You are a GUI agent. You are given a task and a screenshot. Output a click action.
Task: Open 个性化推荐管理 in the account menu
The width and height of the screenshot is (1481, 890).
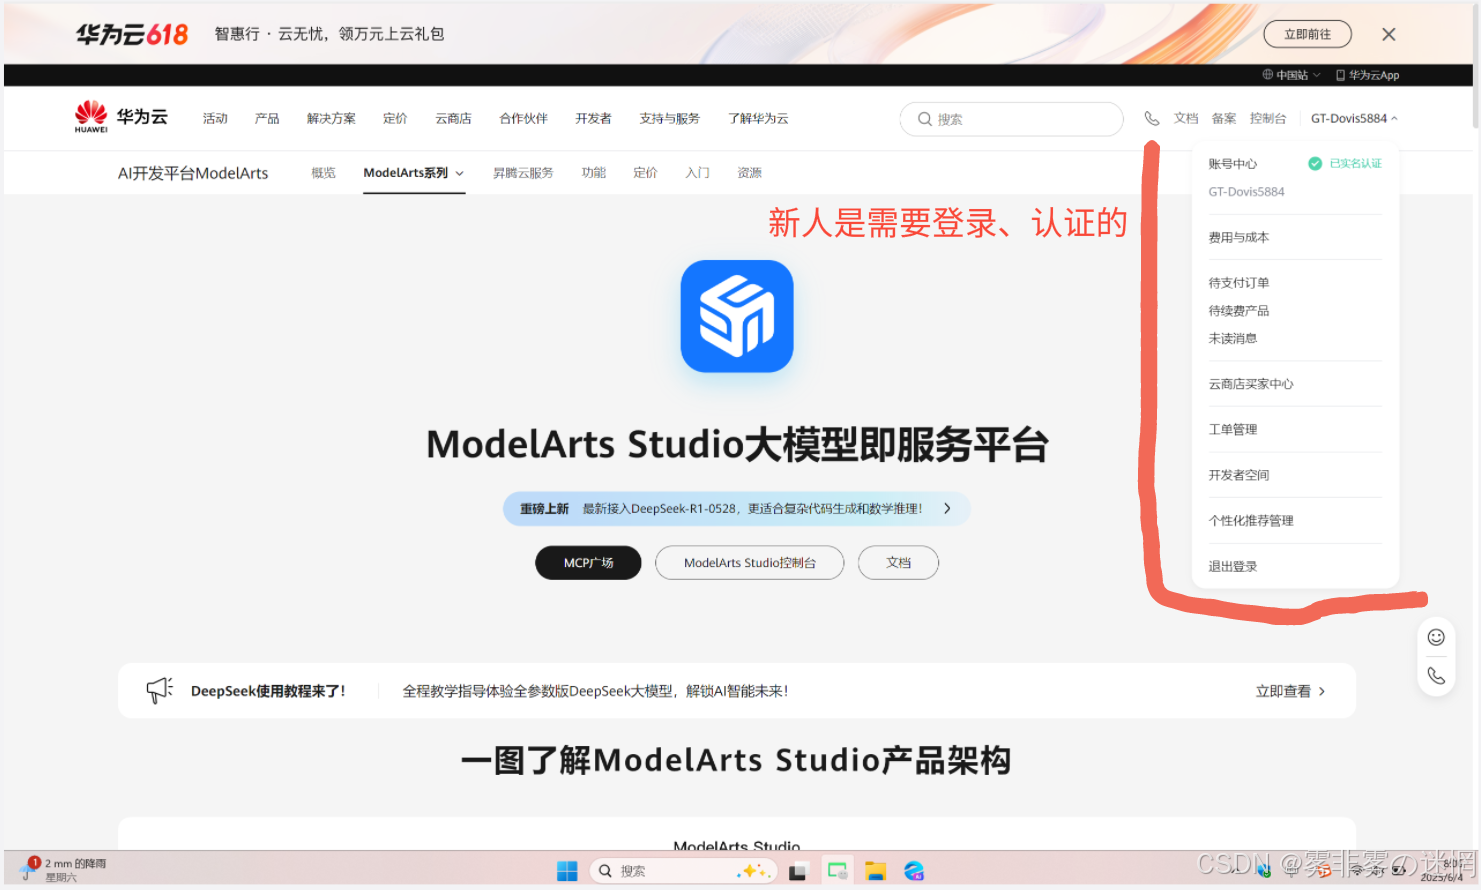[1251, 521]
